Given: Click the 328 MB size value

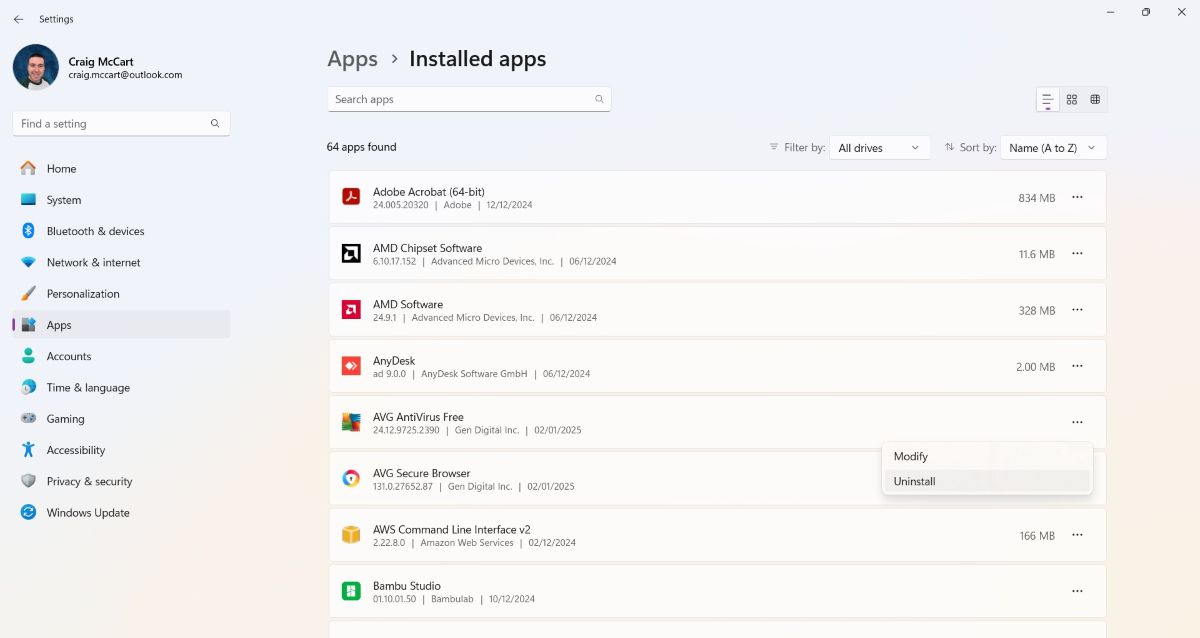Looking at the screenshot, I should pyautogui.click(x=1037, y=311).
